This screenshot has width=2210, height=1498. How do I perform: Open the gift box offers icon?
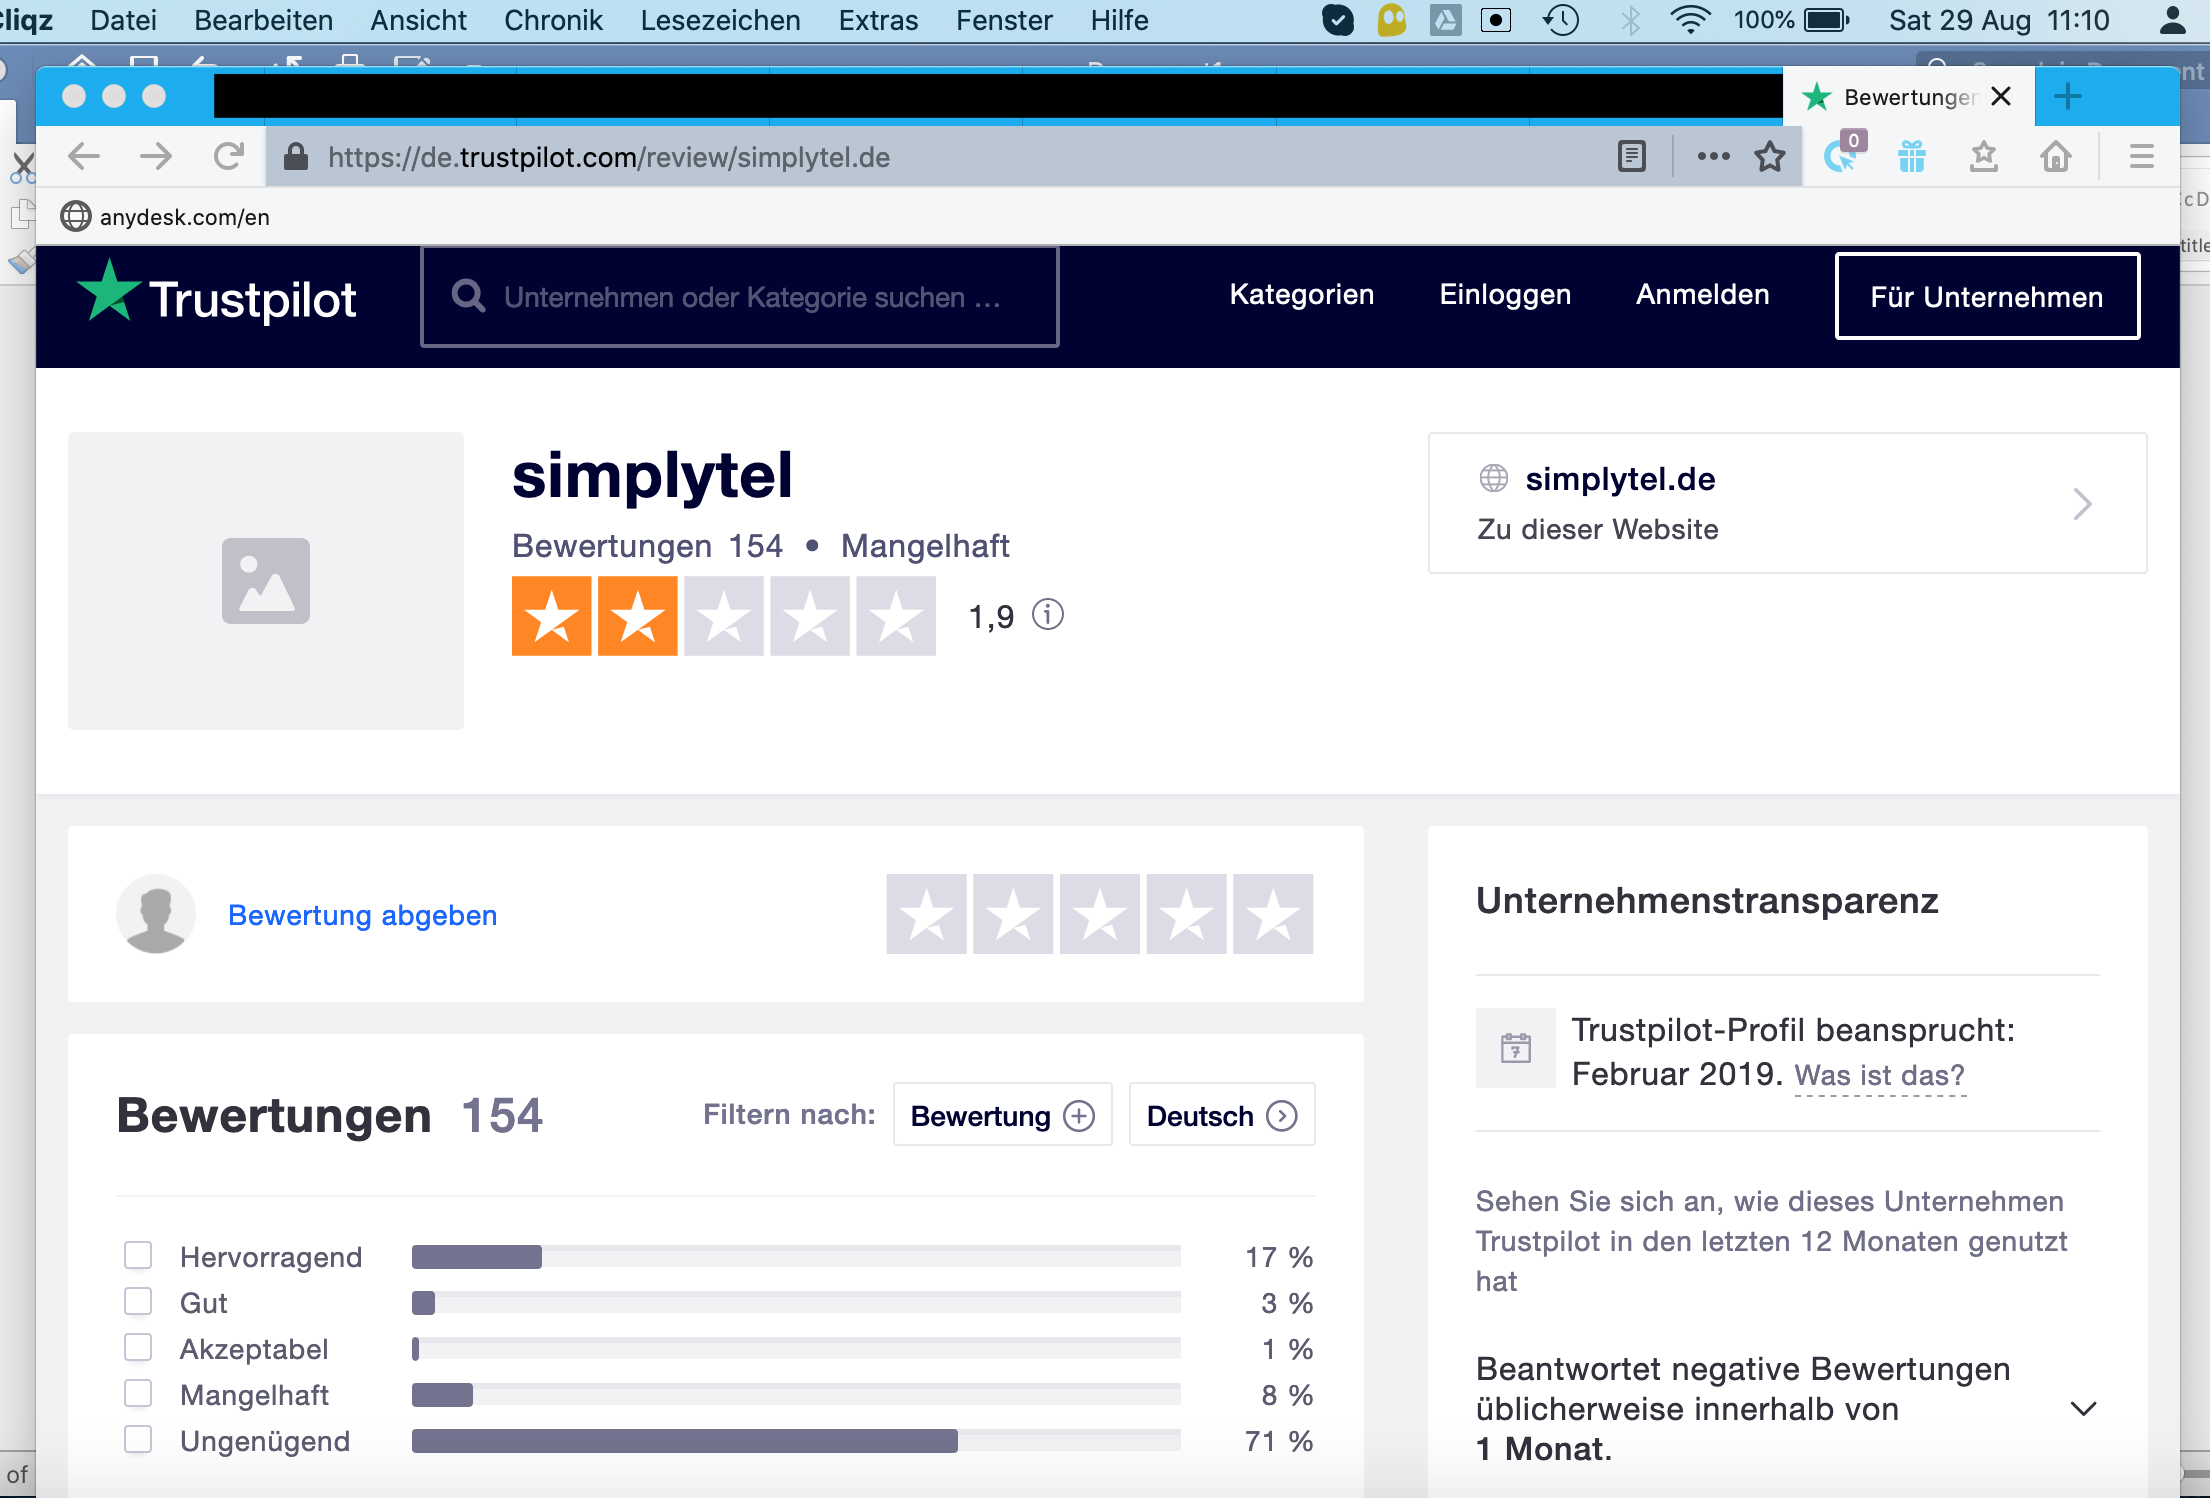1912,156
